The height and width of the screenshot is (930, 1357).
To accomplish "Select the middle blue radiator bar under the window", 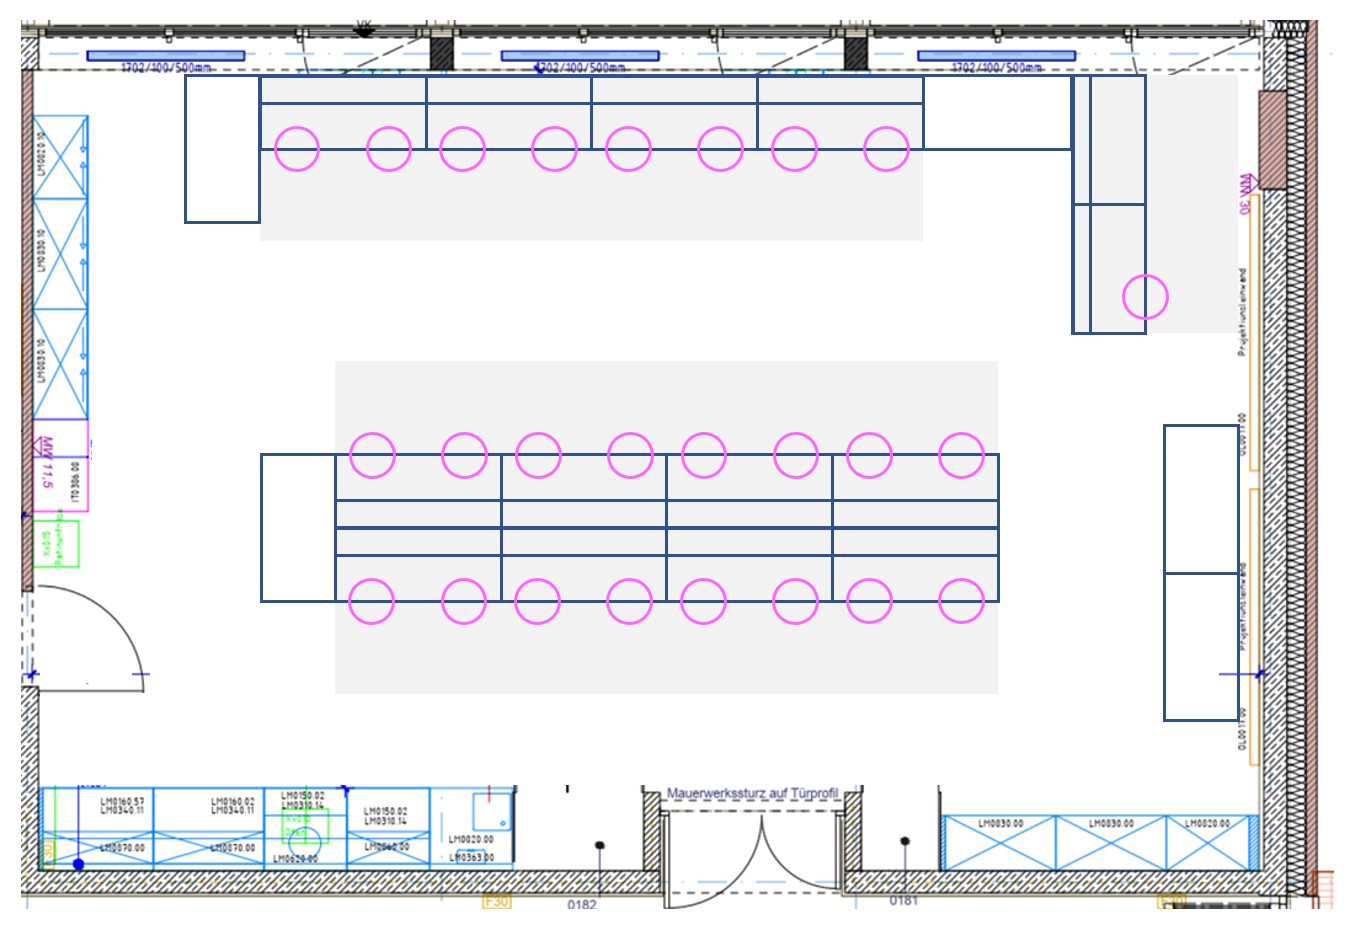I will pyautogui.click(x=580, y=56).
